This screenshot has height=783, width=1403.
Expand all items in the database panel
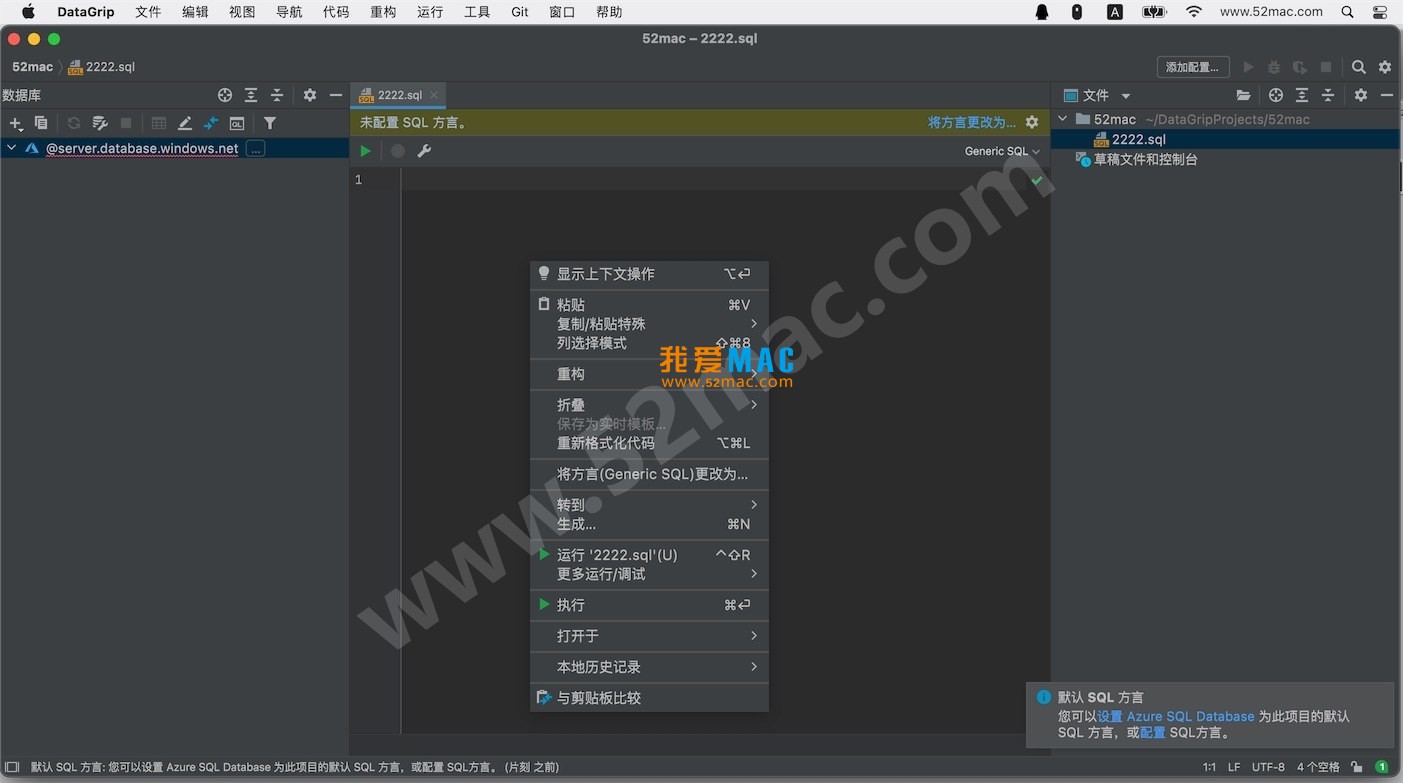(x=251, y=95)
